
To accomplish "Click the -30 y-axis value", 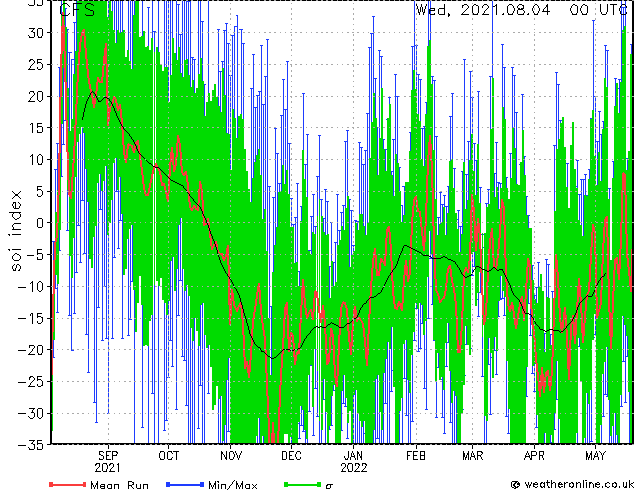I will coord(31,413).
